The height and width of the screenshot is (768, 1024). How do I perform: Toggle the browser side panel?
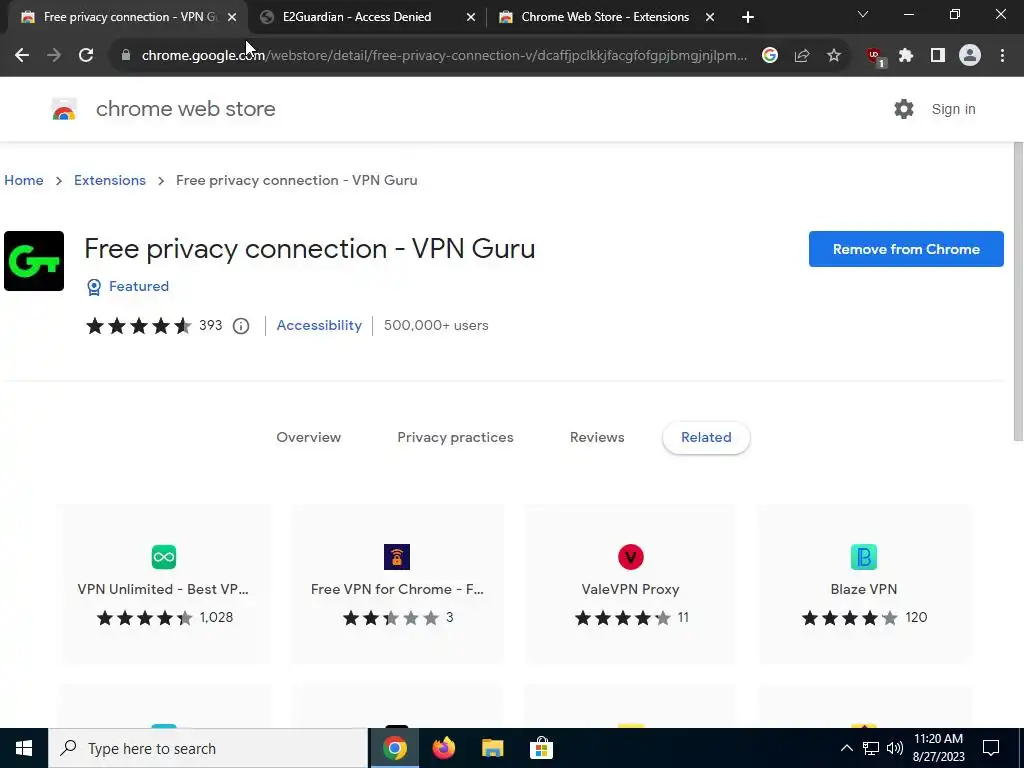[938, 56]
